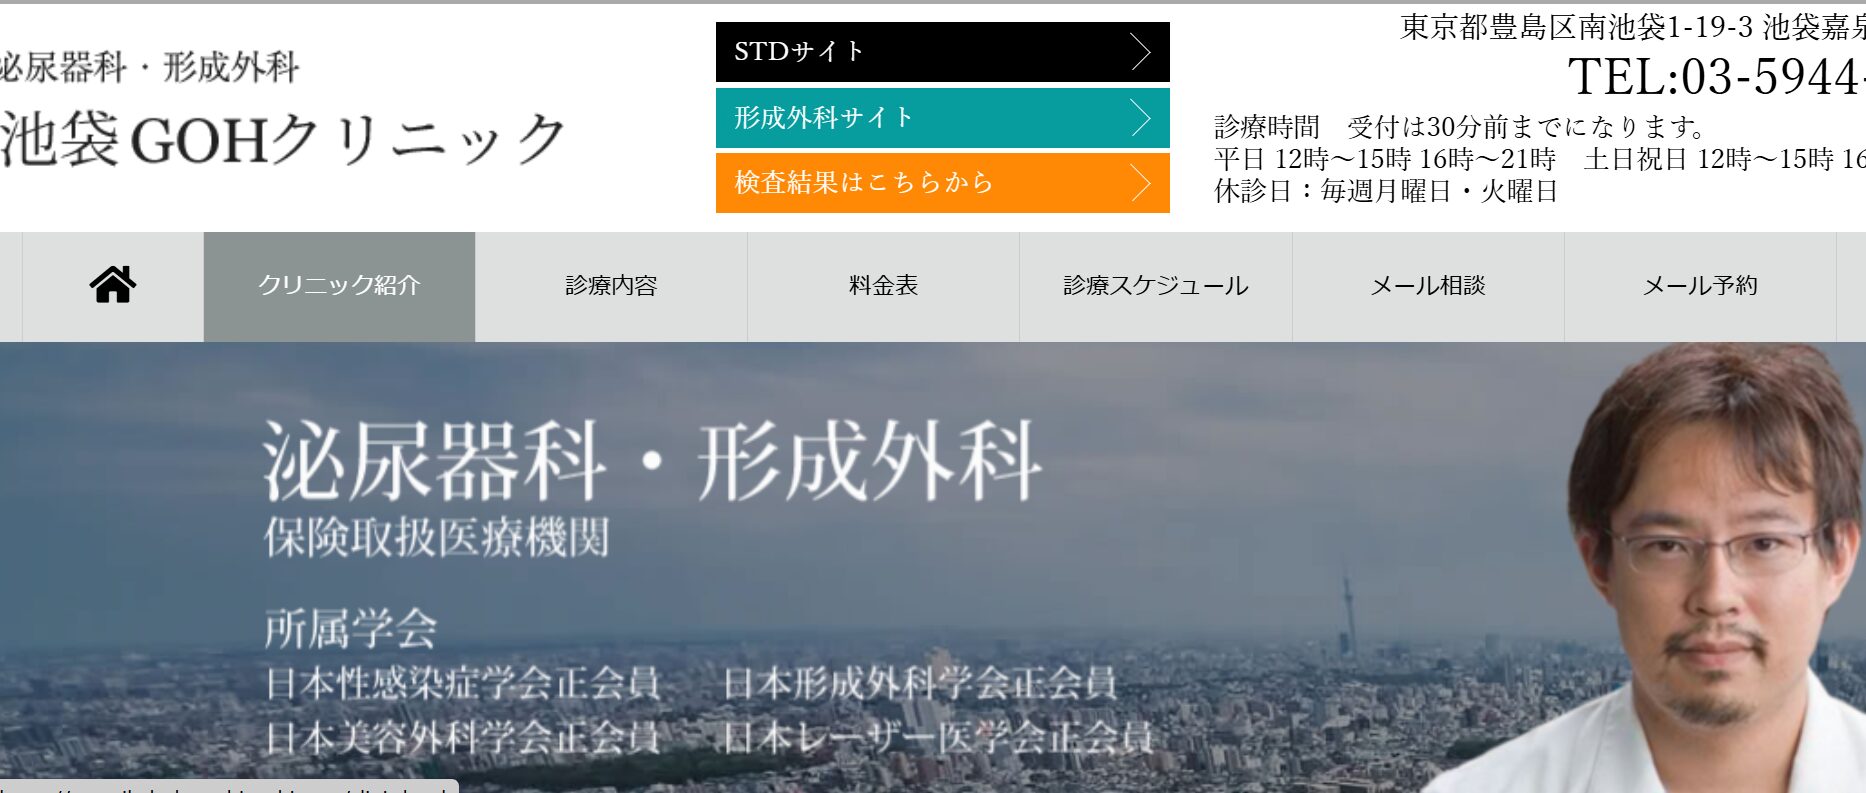Click the TEL:03-5944 phone number

tap(1716, 77)
